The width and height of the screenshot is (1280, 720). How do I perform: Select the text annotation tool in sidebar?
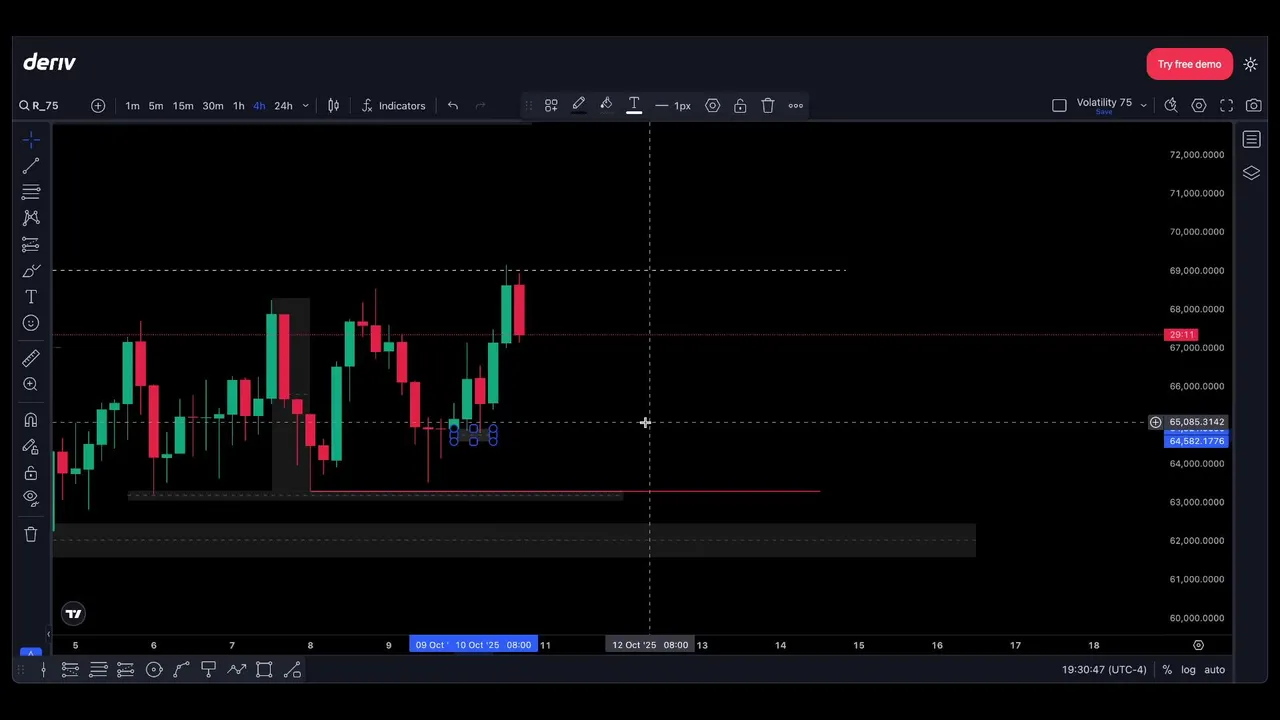[x=31, y=297]
